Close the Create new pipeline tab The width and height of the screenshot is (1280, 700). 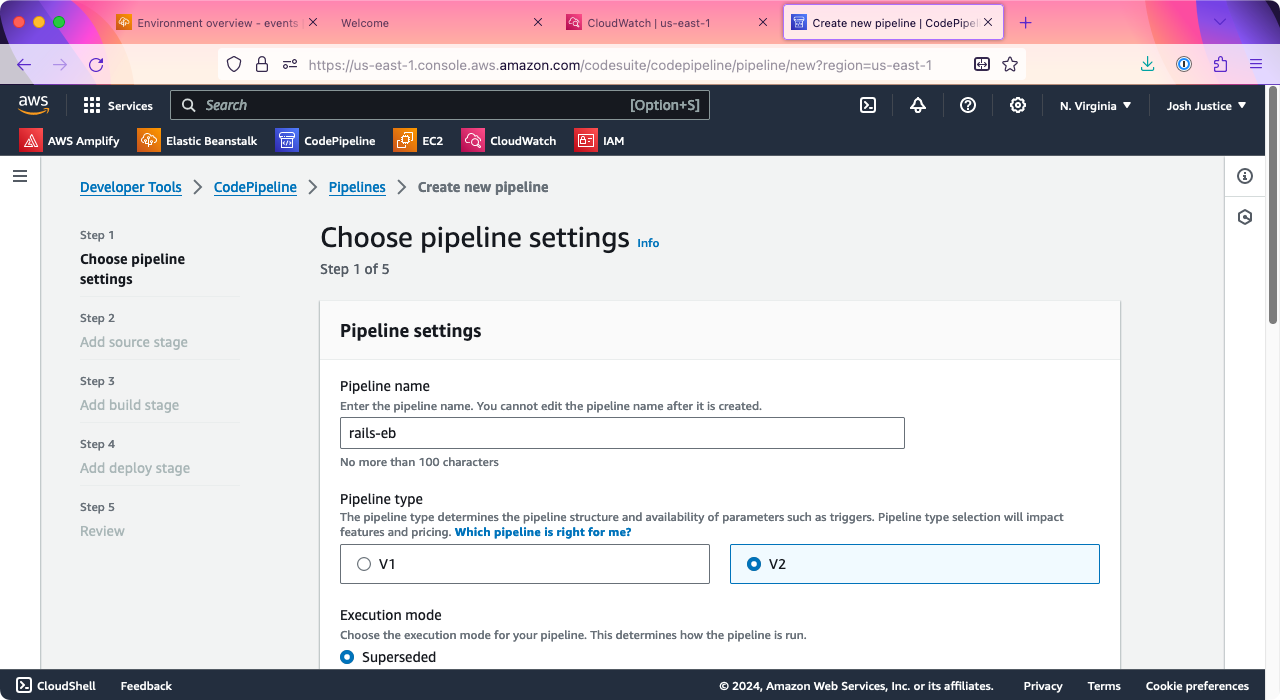coord(989,22)
